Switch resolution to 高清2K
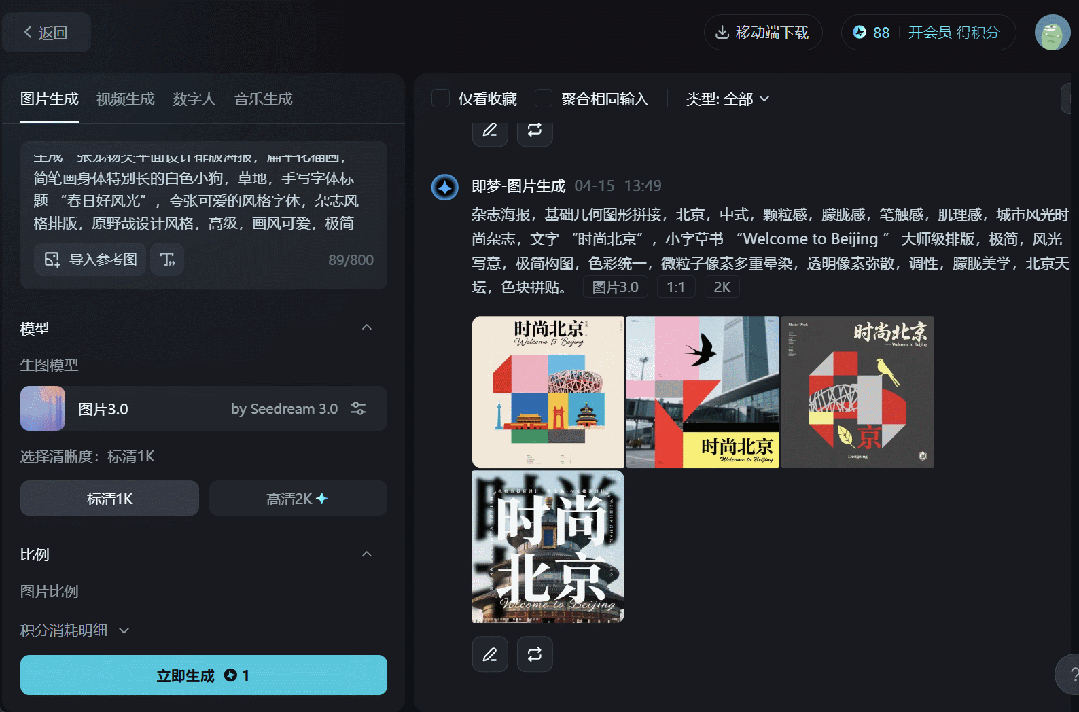Viewport: 1079px width, 712px height. coord(297,498)
